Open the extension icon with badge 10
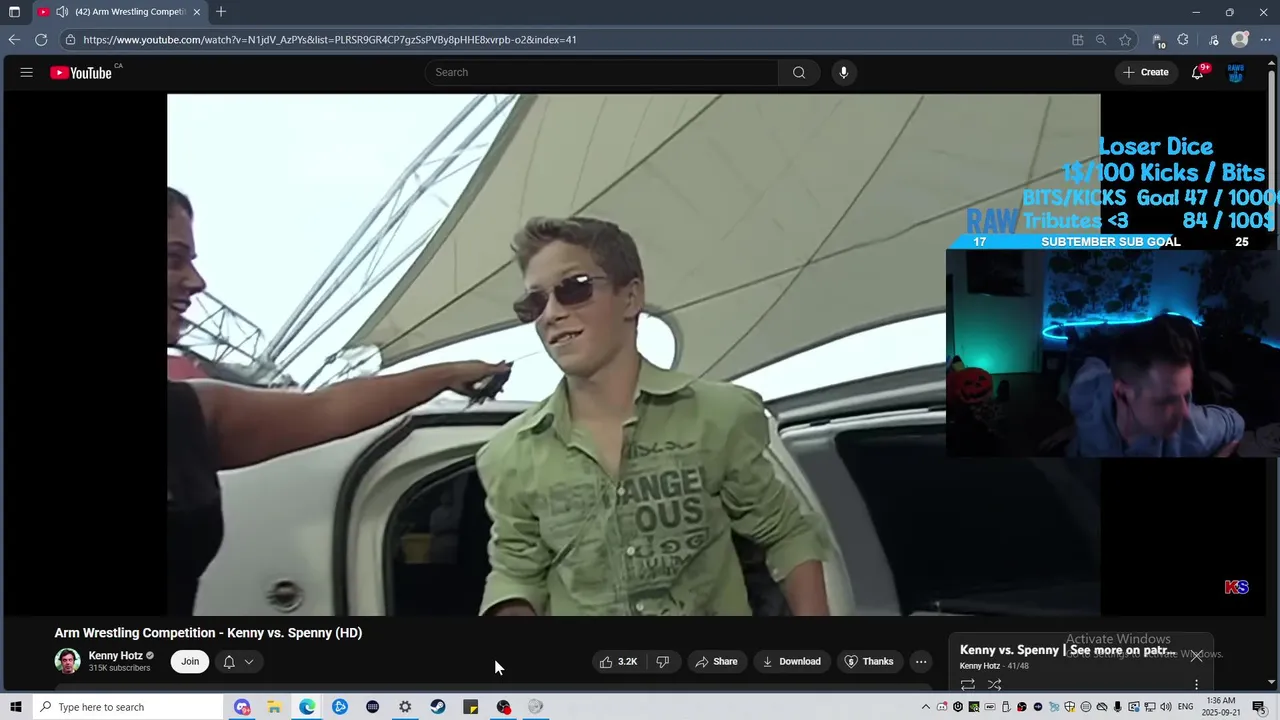The image size is (1280, 720). coord(1159,40)
